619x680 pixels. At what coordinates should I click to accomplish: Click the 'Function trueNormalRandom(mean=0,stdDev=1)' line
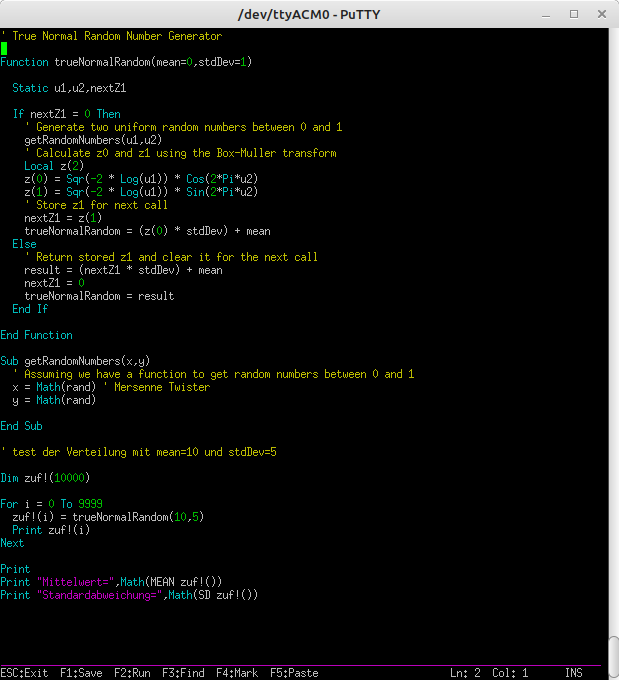point(126,62)
